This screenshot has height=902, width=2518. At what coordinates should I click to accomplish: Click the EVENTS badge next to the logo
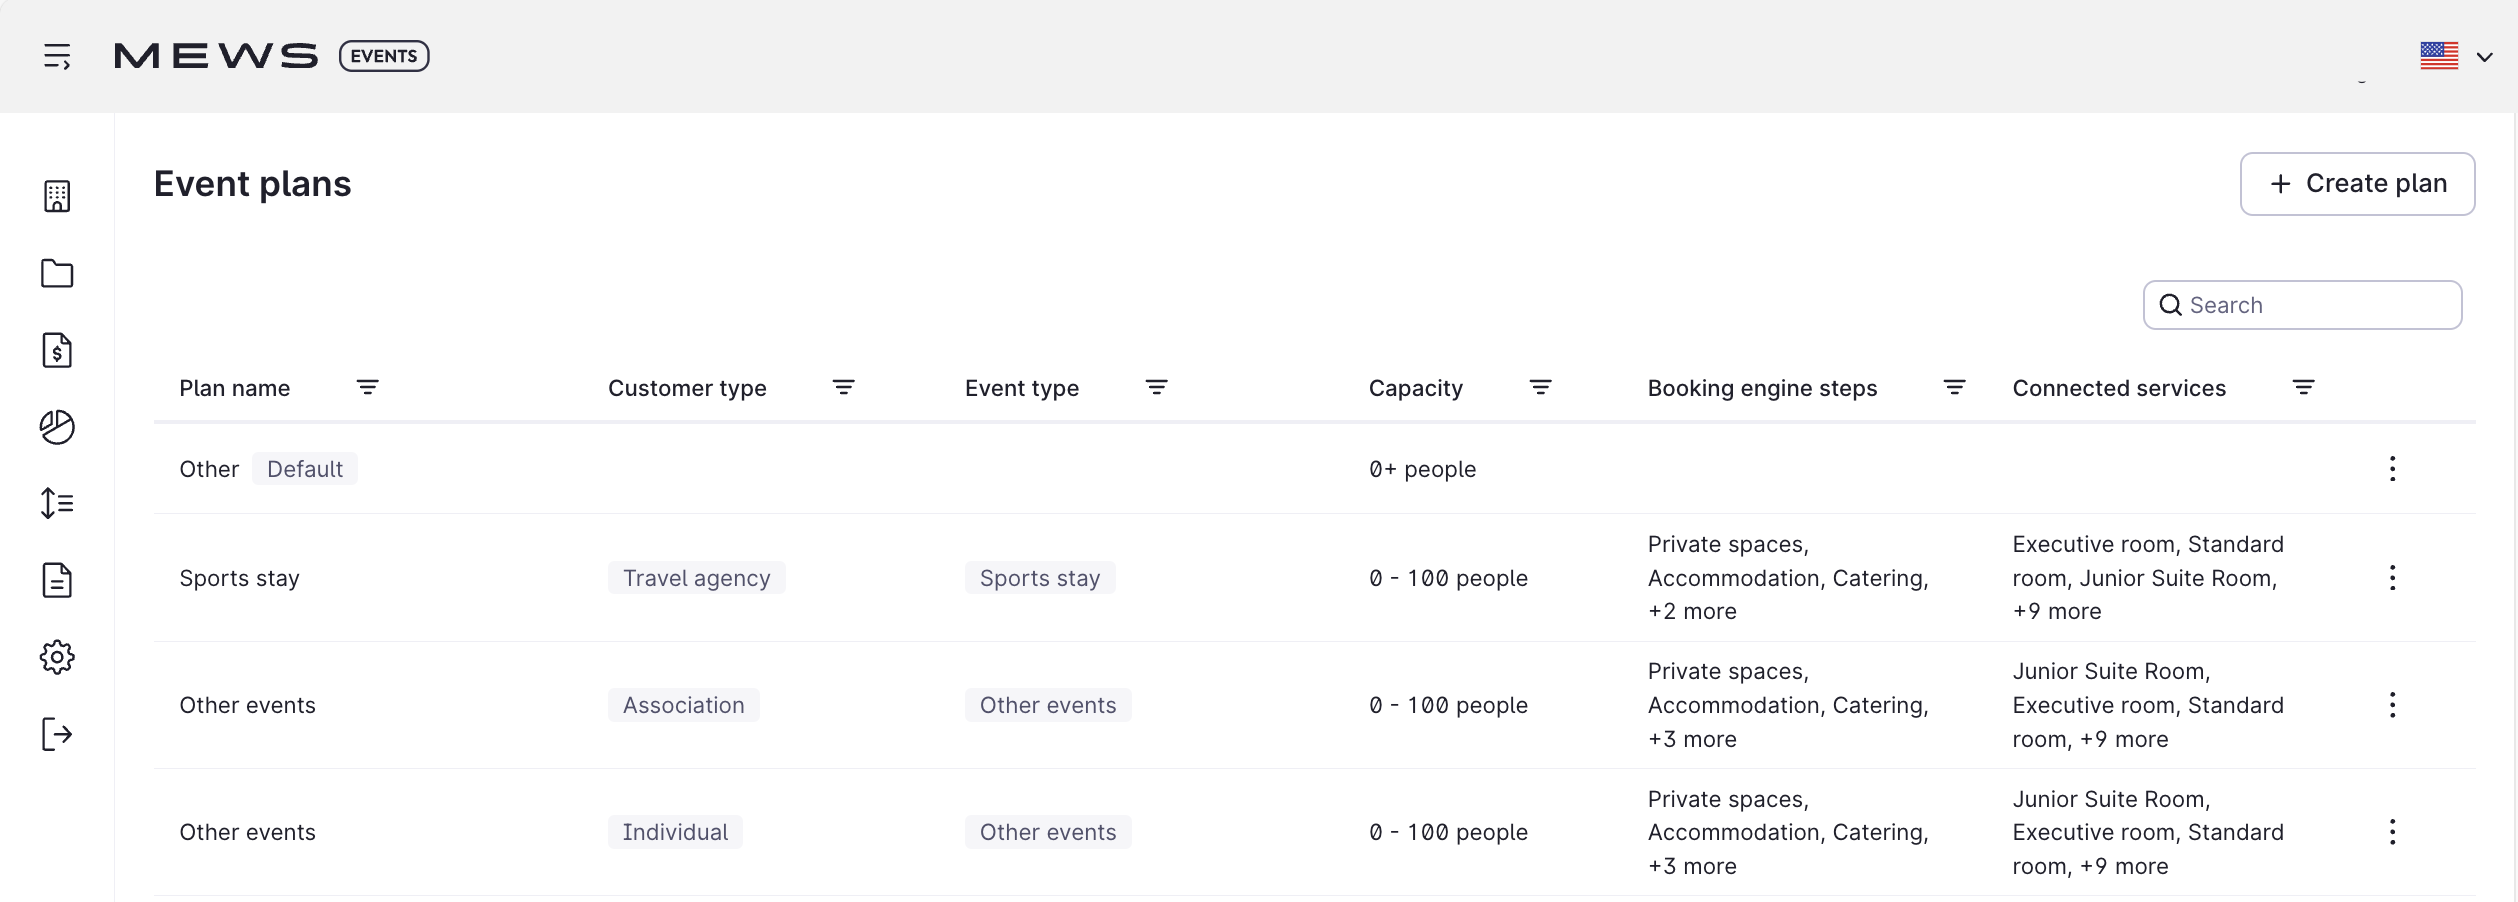(x=384, y=56)
